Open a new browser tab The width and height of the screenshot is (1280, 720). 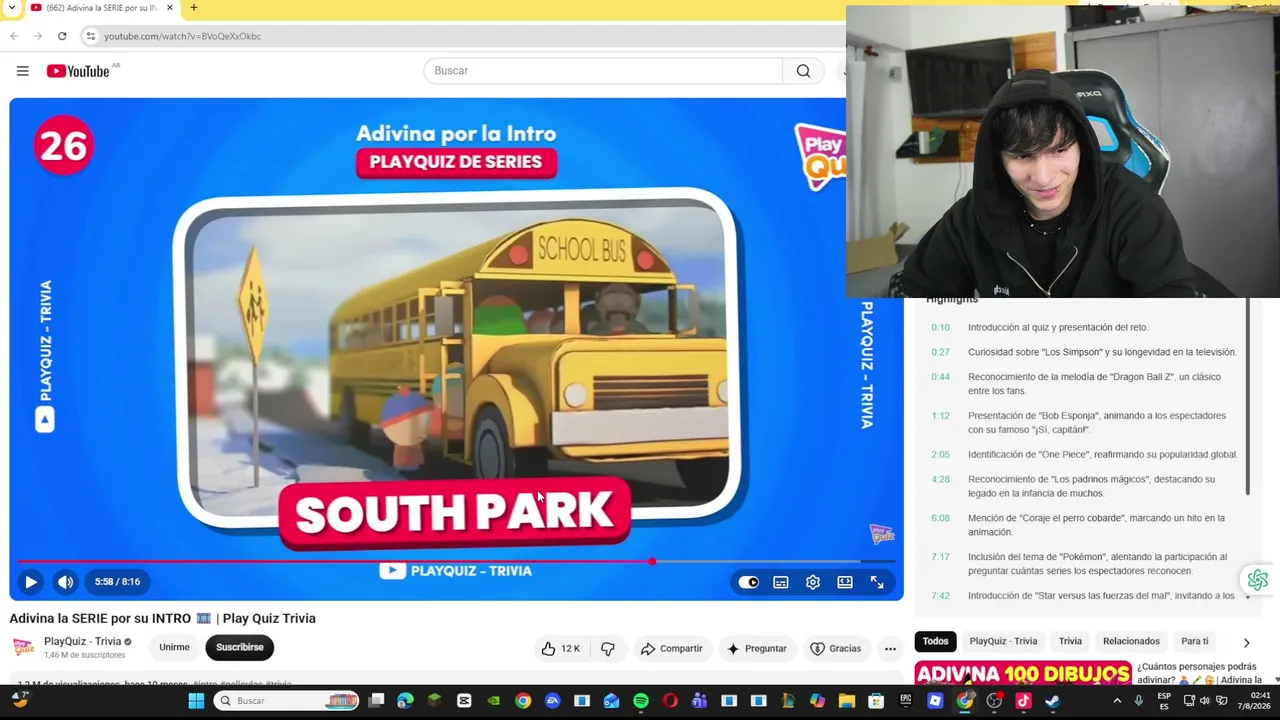(194, 8)
